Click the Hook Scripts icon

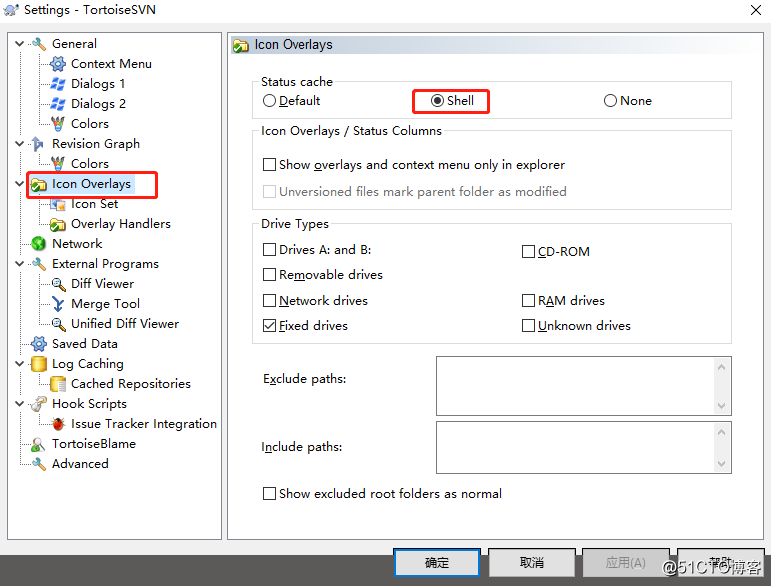pos(39,404)
